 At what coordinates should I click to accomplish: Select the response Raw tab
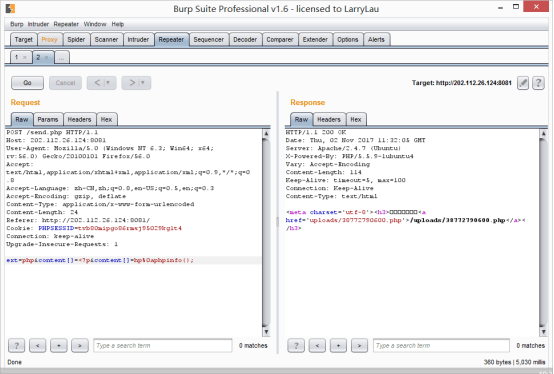pyautogui.click(x=301, y=120)
